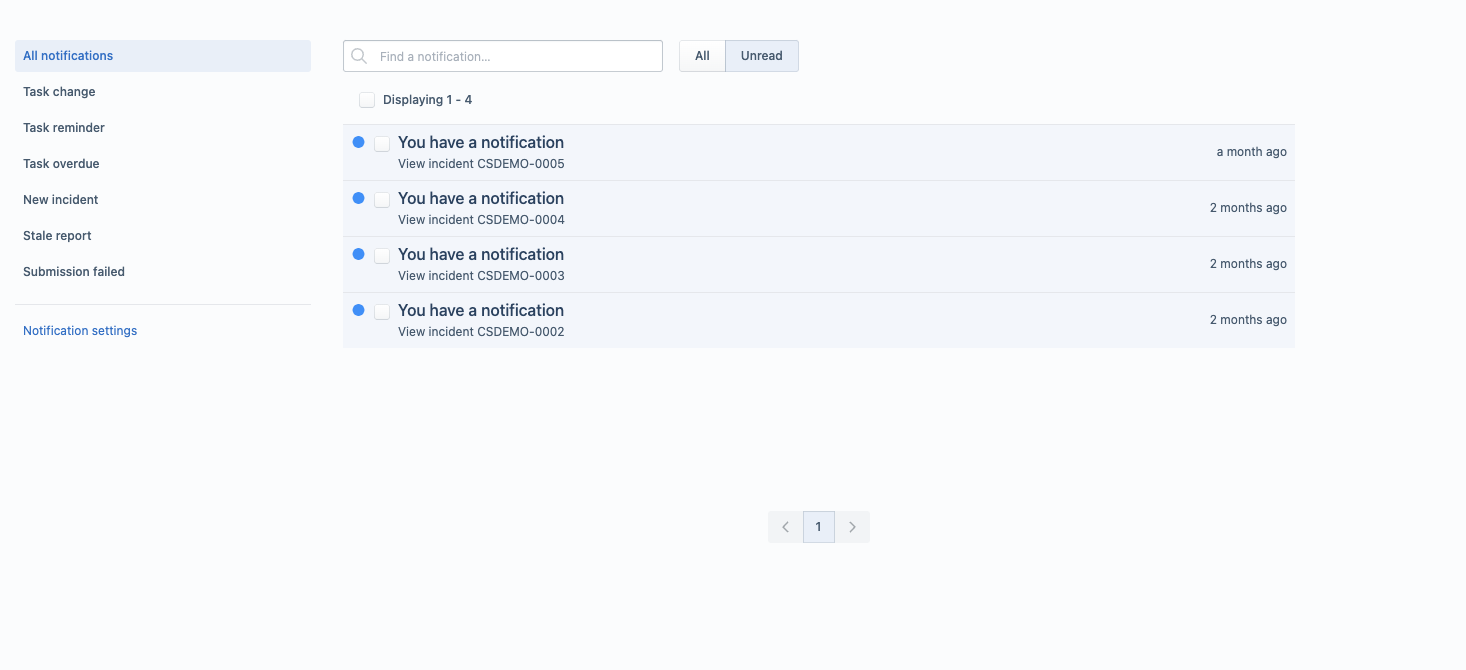Screen dimensions: 1466x670
Task: Click unread dot for CSDEMO-0003 notification
Action: (359, 254)
